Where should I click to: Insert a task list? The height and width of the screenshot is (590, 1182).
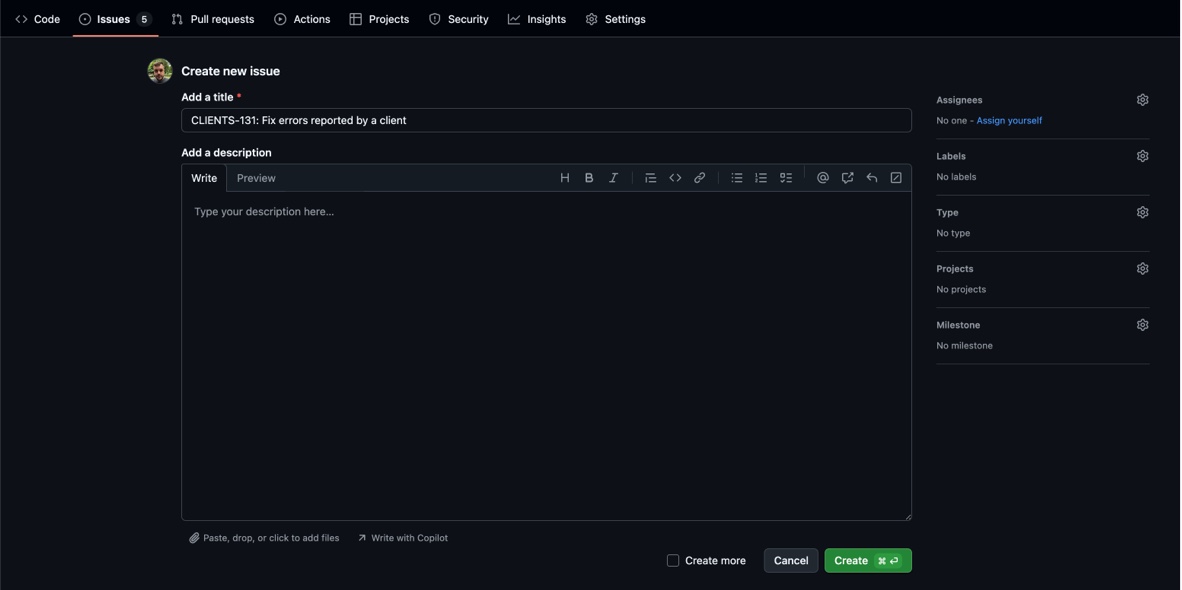tap(786, 178)
